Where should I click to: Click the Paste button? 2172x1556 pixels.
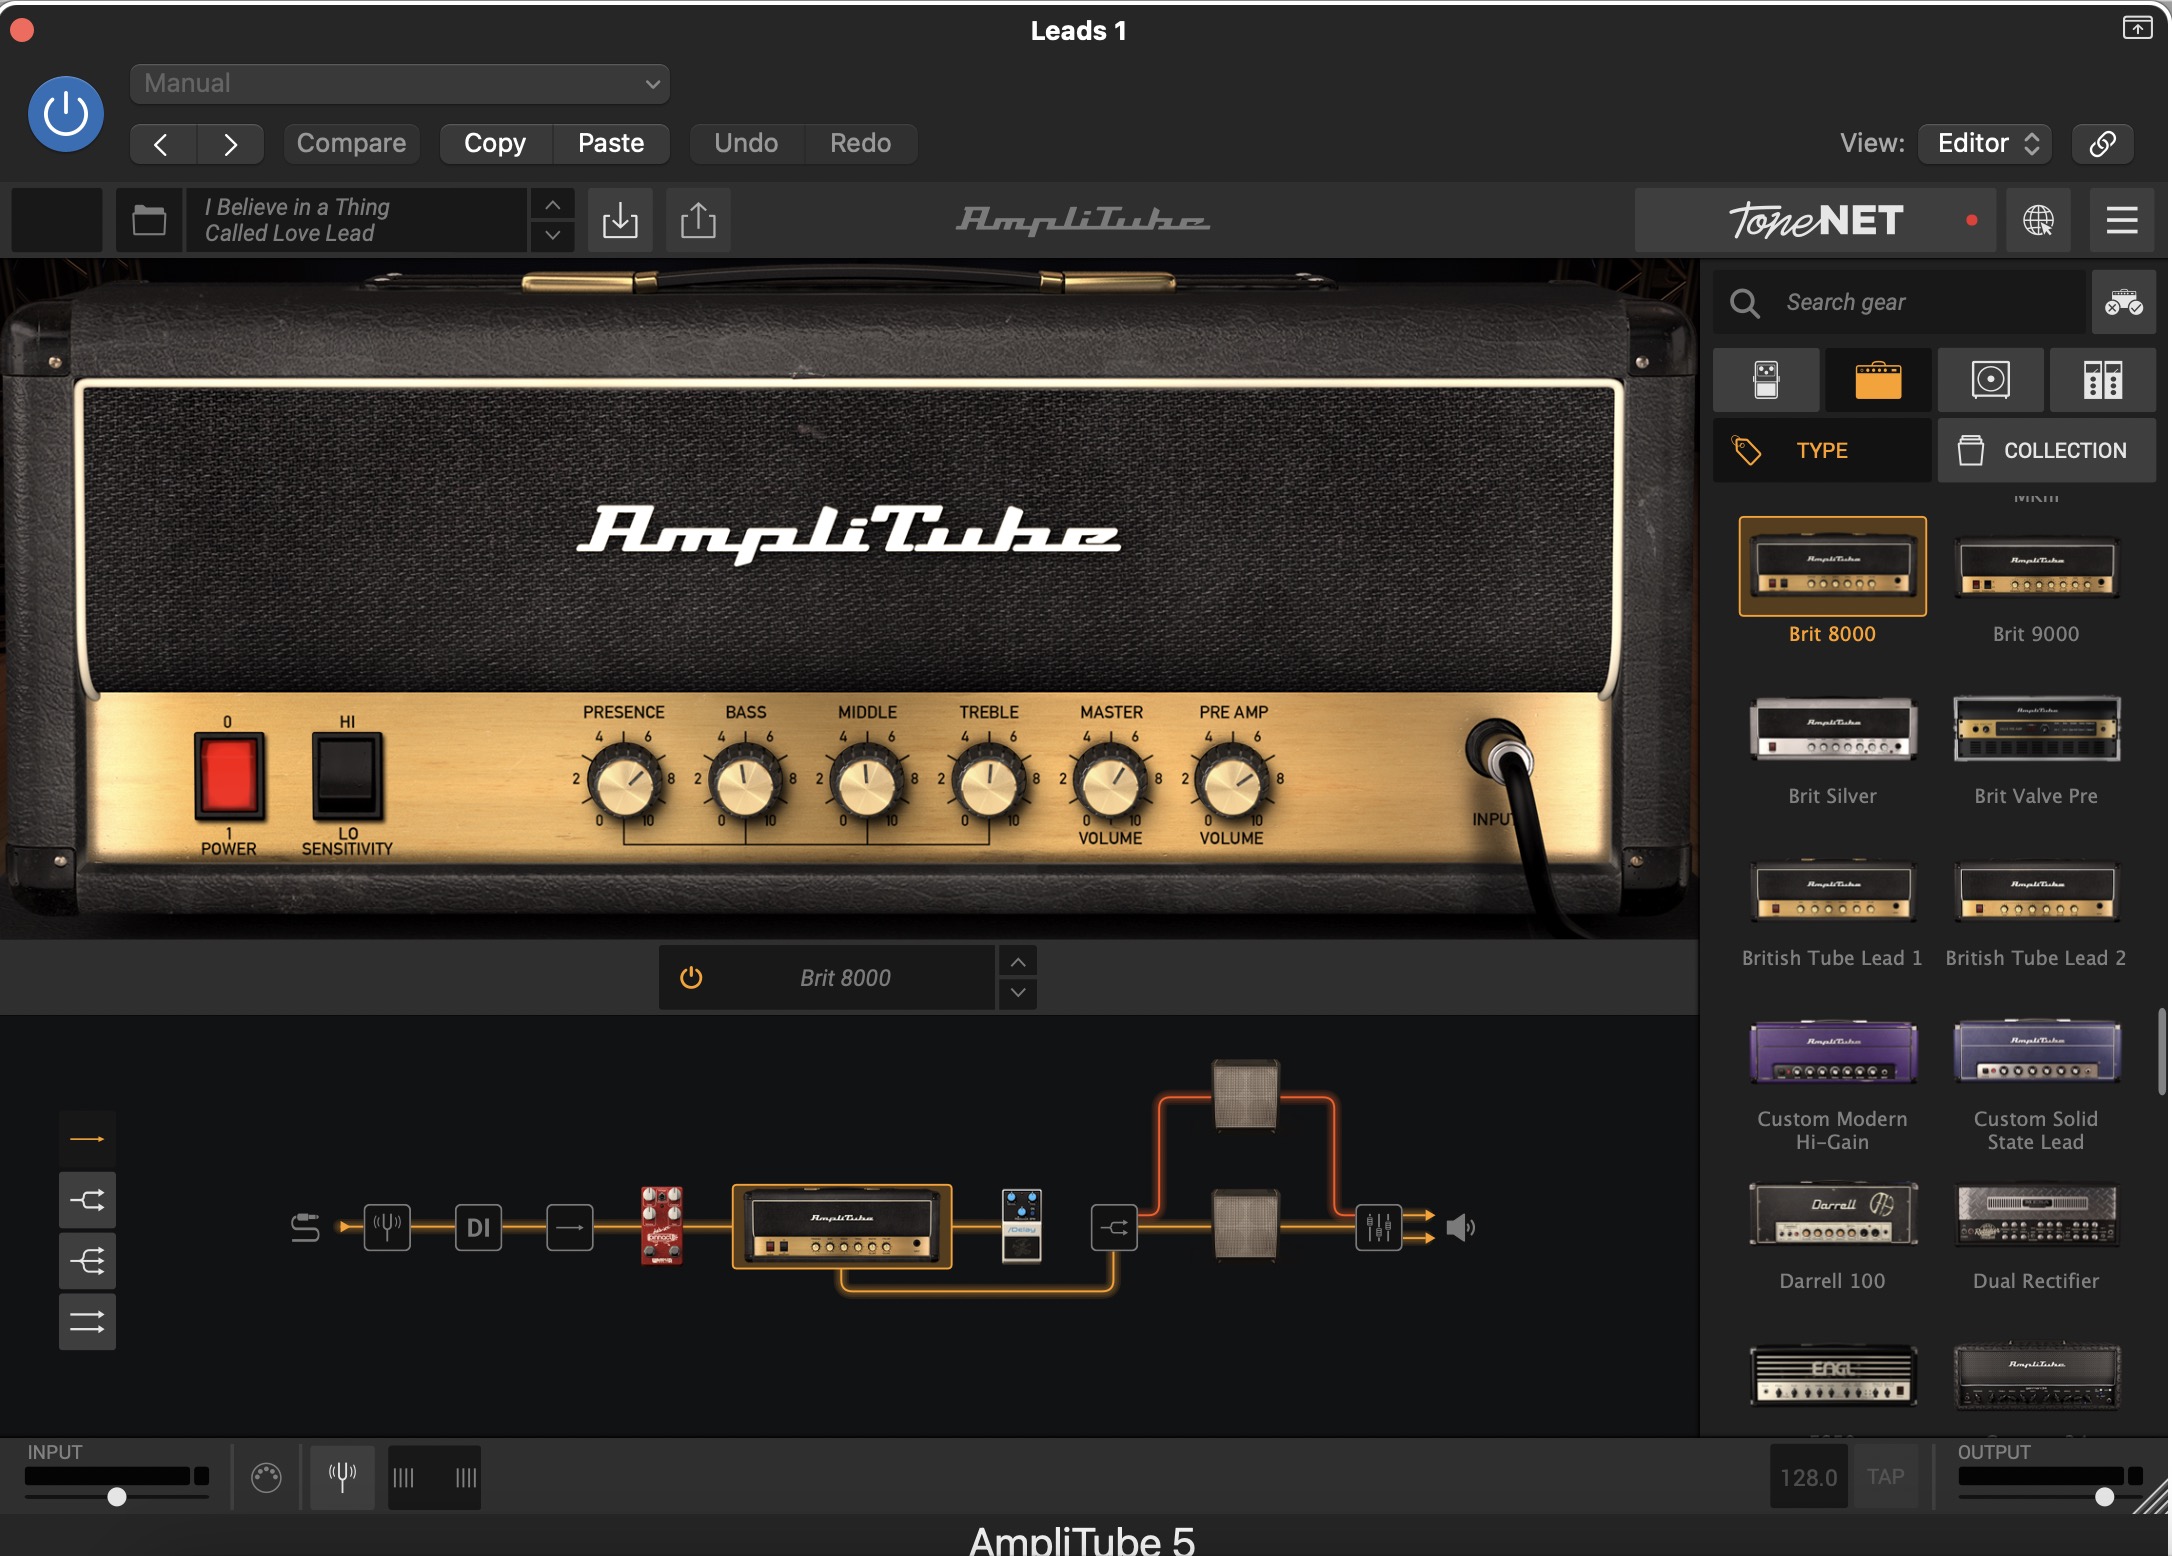(611, 143)
